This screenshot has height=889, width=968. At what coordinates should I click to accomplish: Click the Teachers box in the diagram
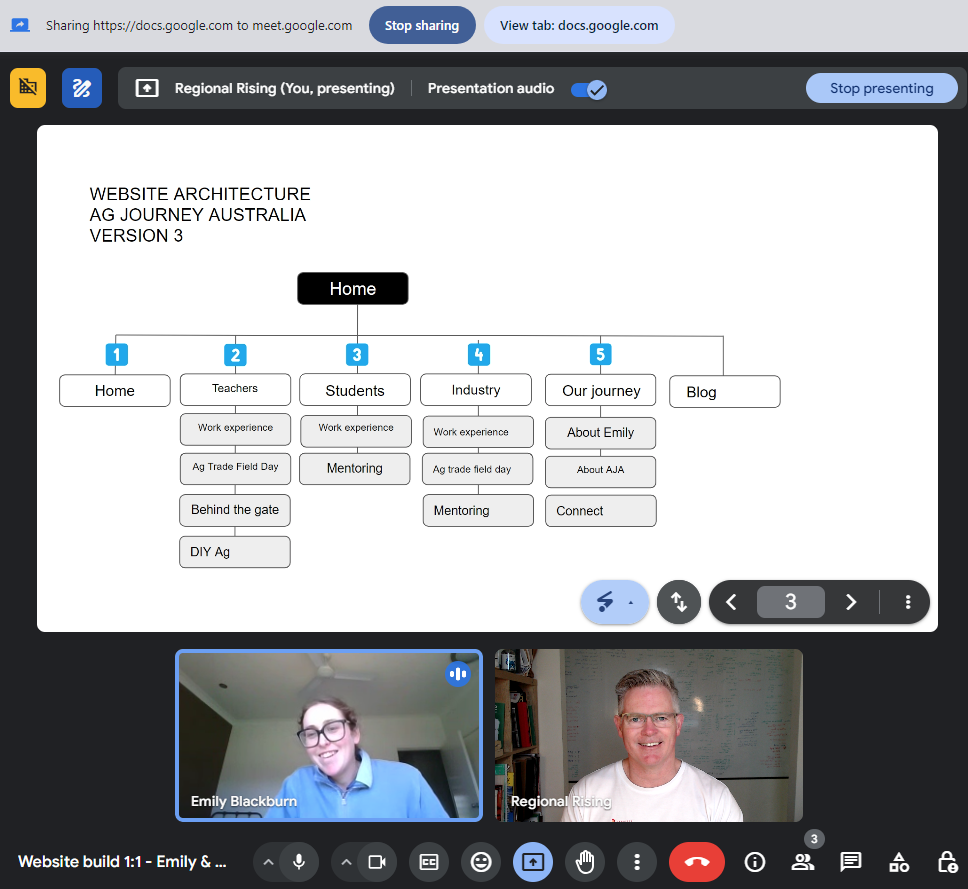[x=235, y=389]
